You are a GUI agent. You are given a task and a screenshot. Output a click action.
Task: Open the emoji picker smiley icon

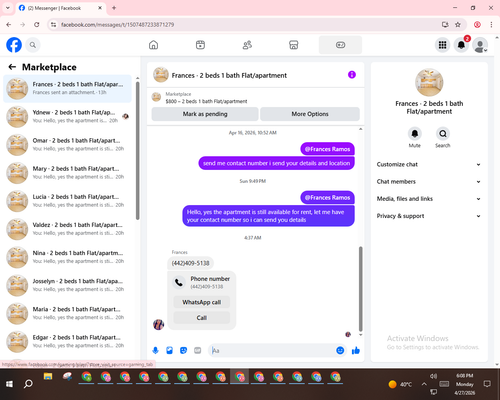(x=340, y=350)
